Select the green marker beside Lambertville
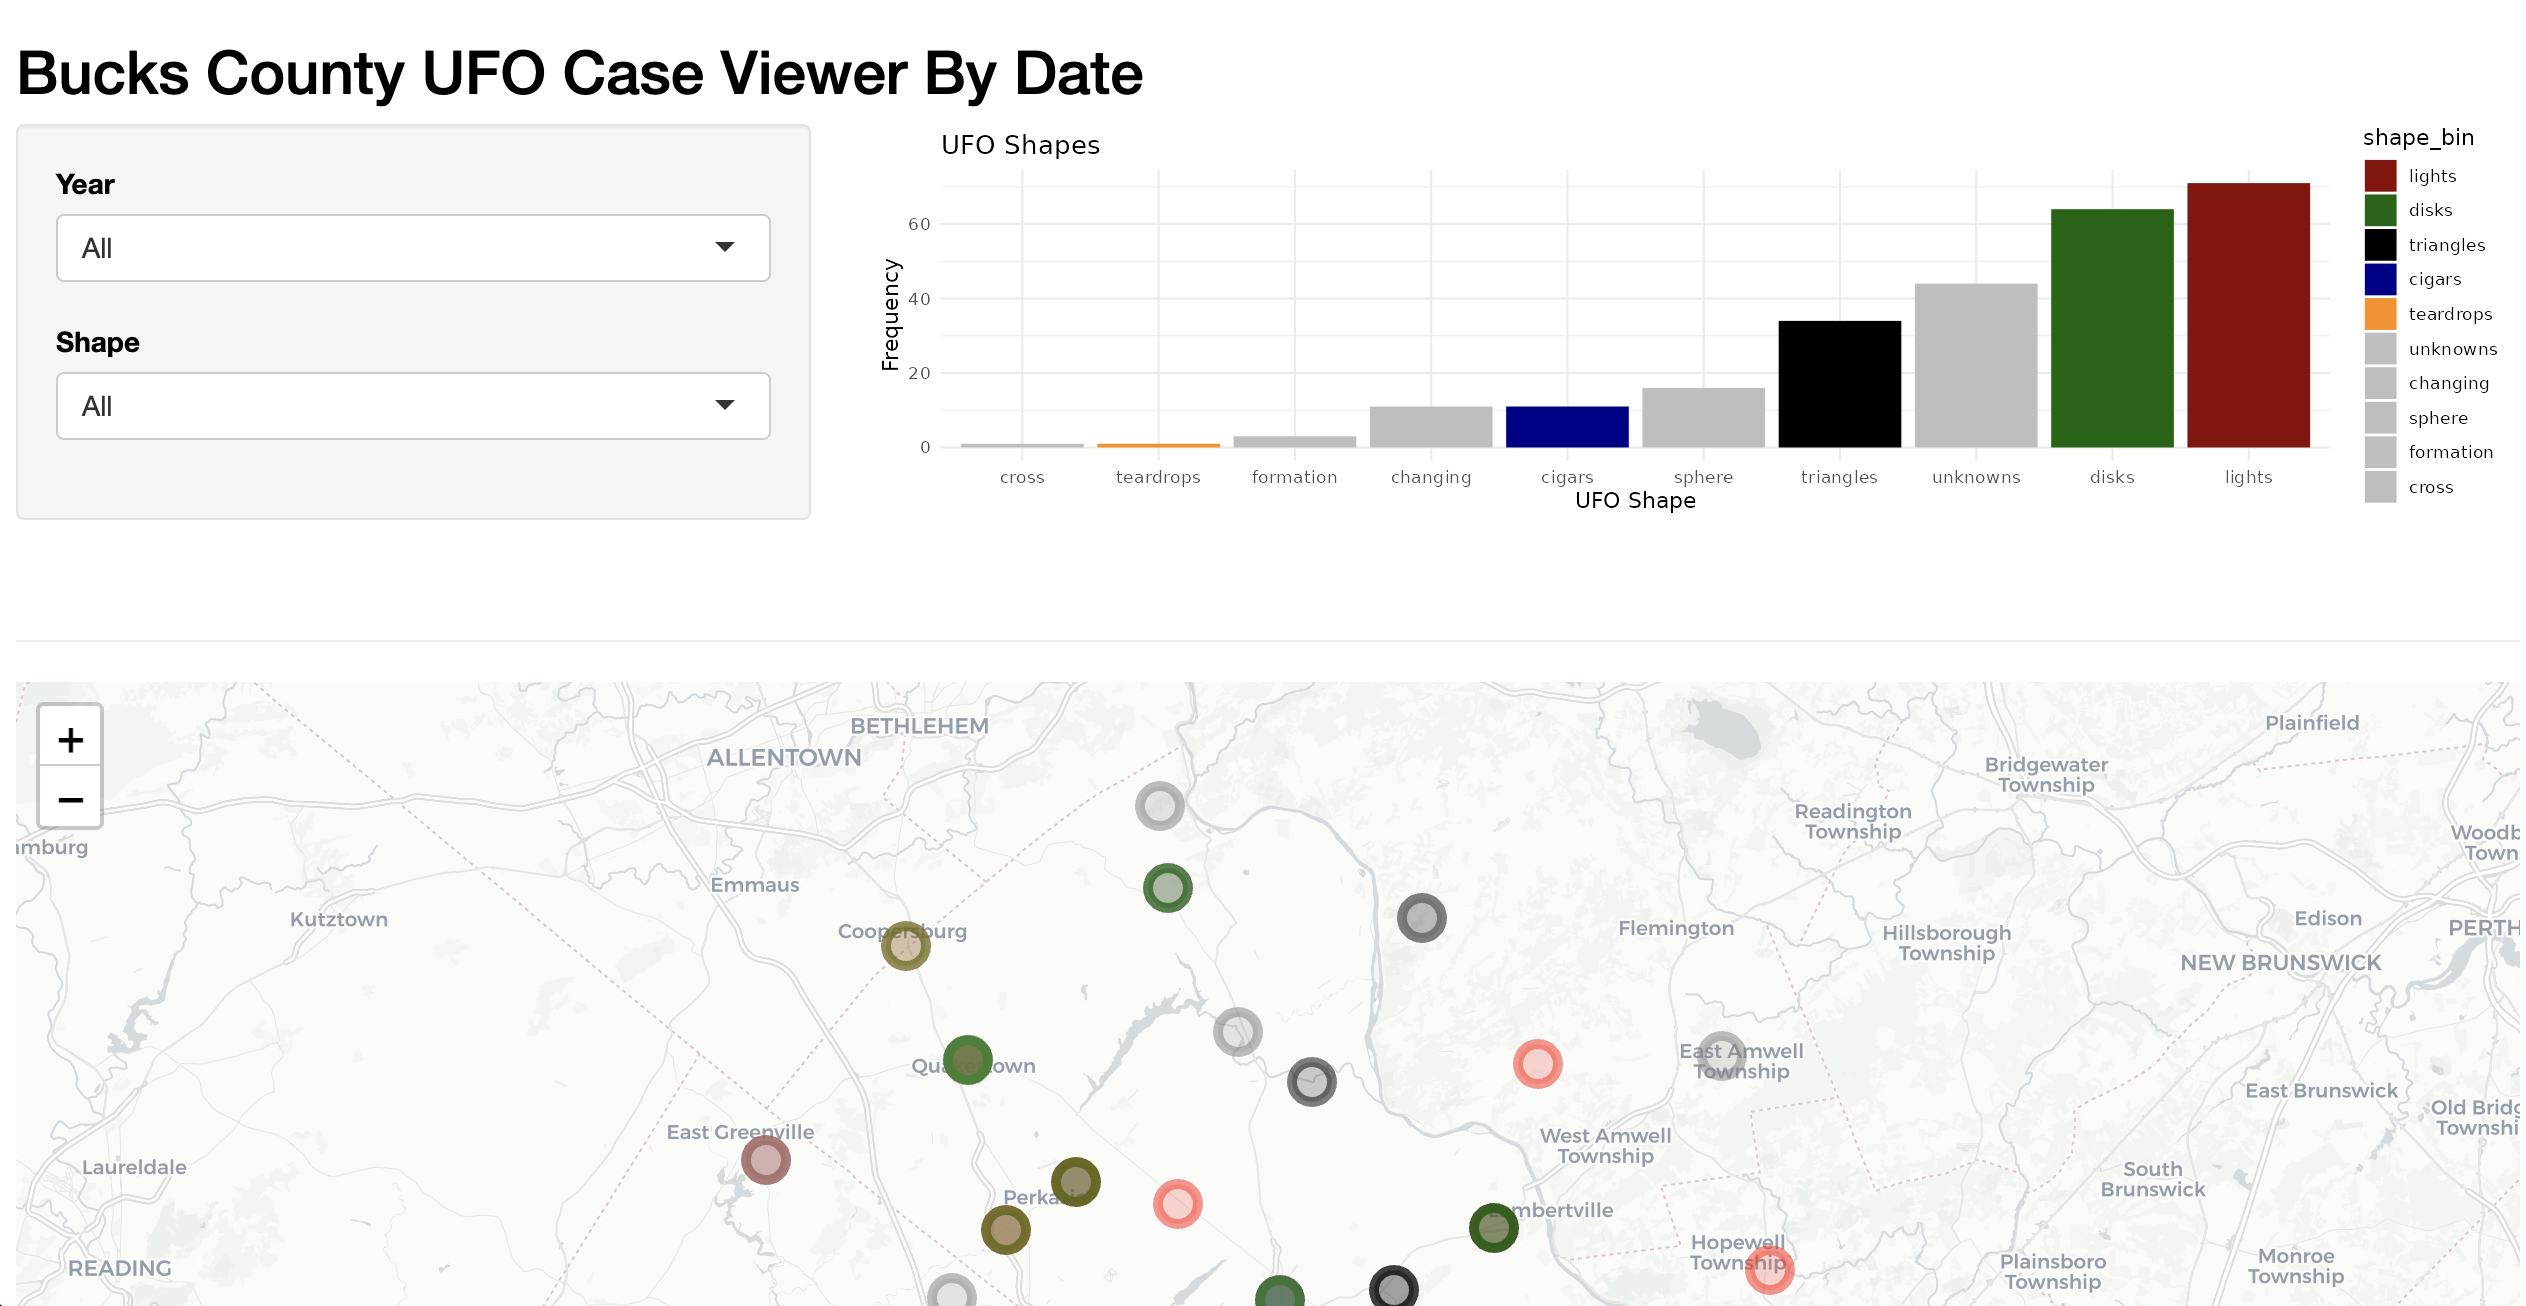The width and height of the screenshot is (2526, 1306). click(x=1494, y=1228)
